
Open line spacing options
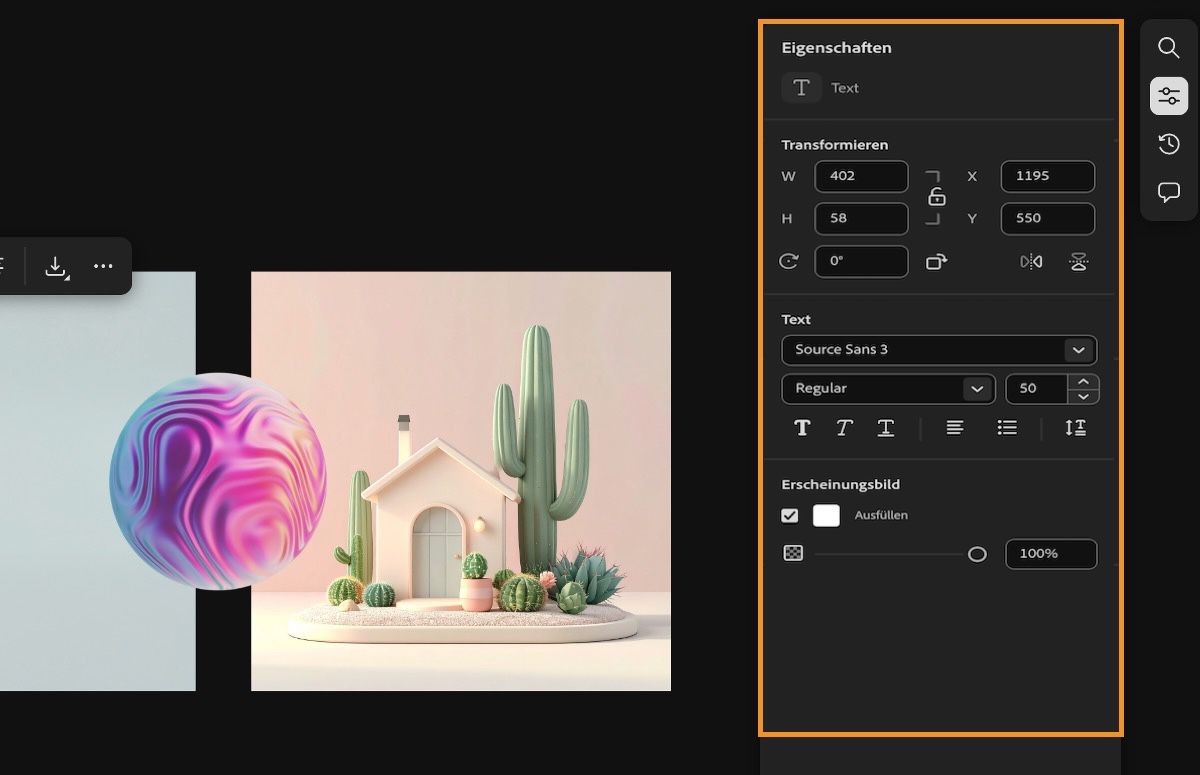pos(1076,427)
